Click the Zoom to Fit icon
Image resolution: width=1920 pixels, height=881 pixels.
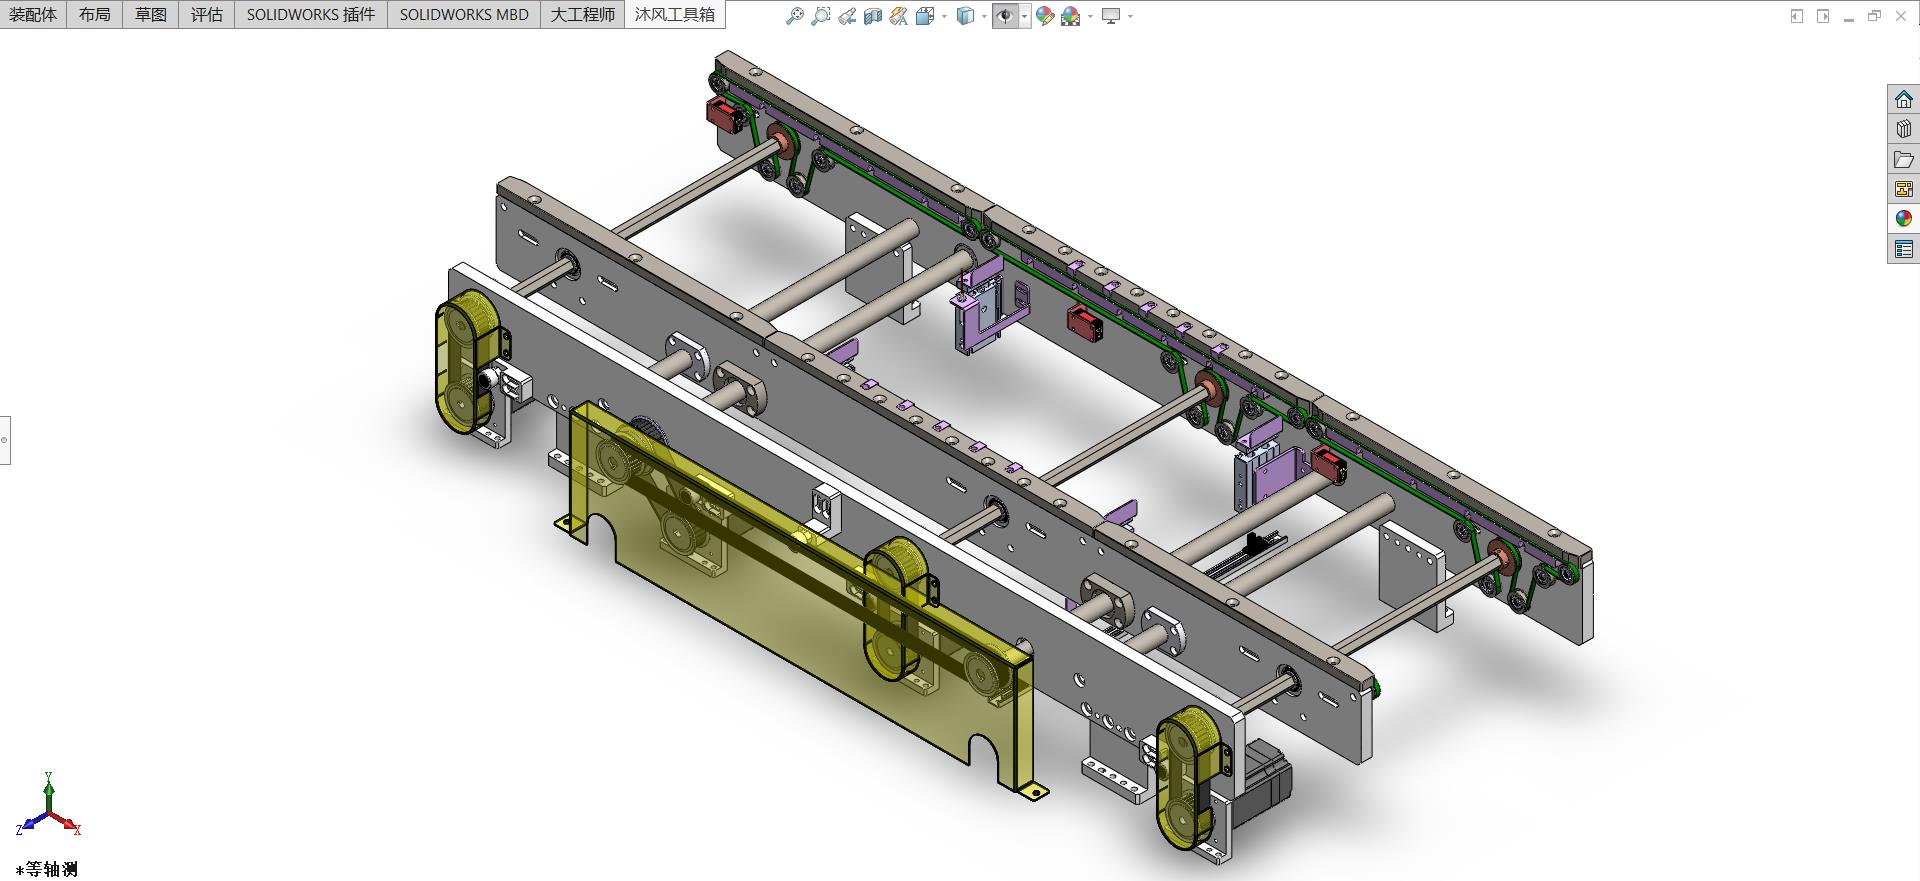pos(795,16)
